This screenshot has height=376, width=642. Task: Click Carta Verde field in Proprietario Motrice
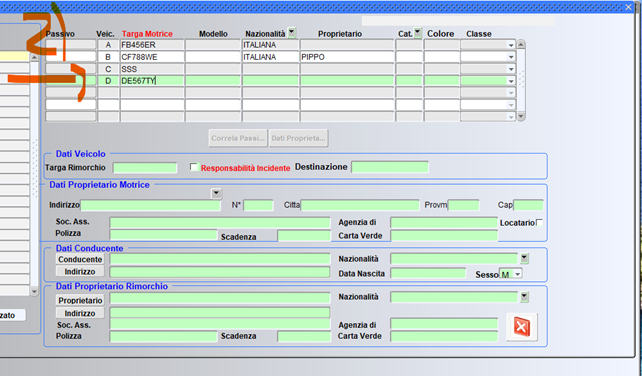pos(444,236)
